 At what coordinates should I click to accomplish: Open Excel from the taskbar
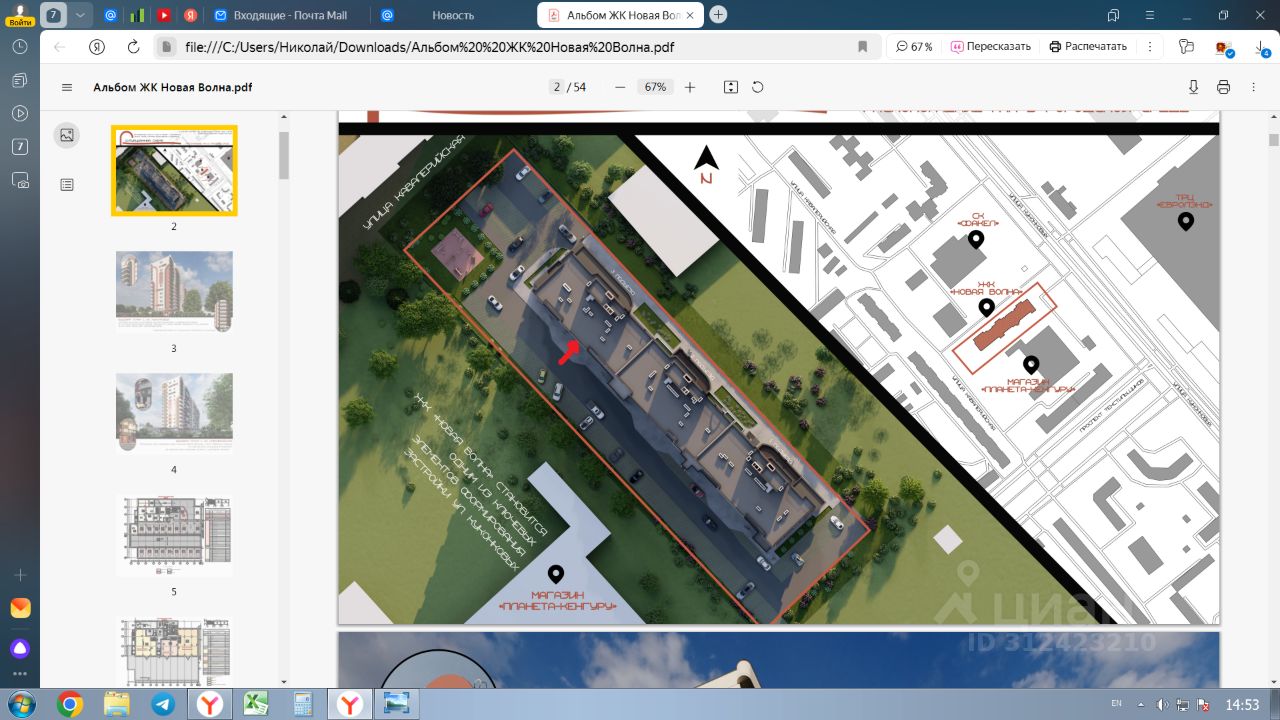click(257, 704)
